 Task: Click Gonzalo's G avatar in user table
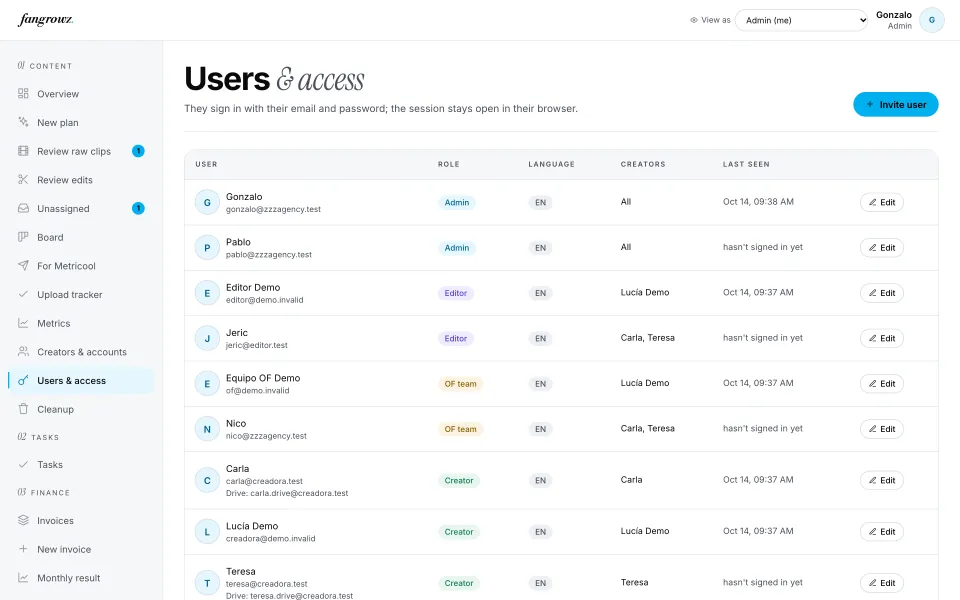[x=207, y=202]
